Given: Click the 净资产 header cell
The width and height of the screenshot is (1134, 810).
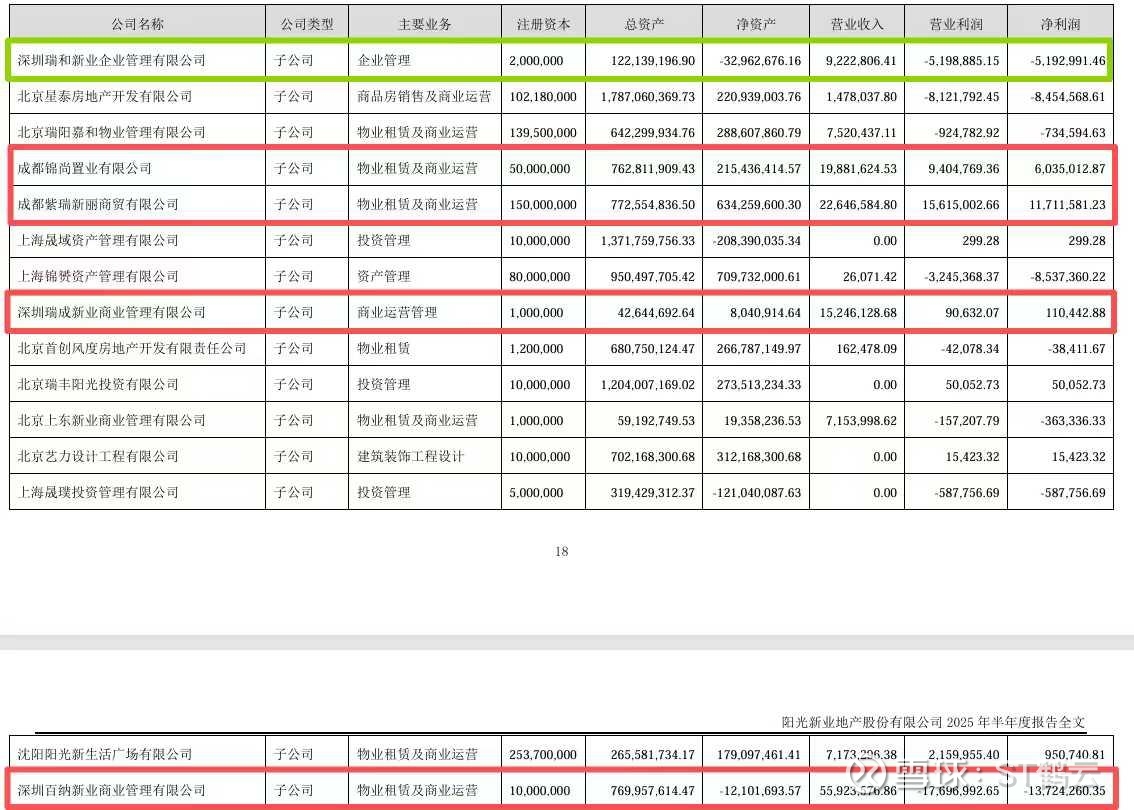Looking at the screenshot, I should (756, 25).
